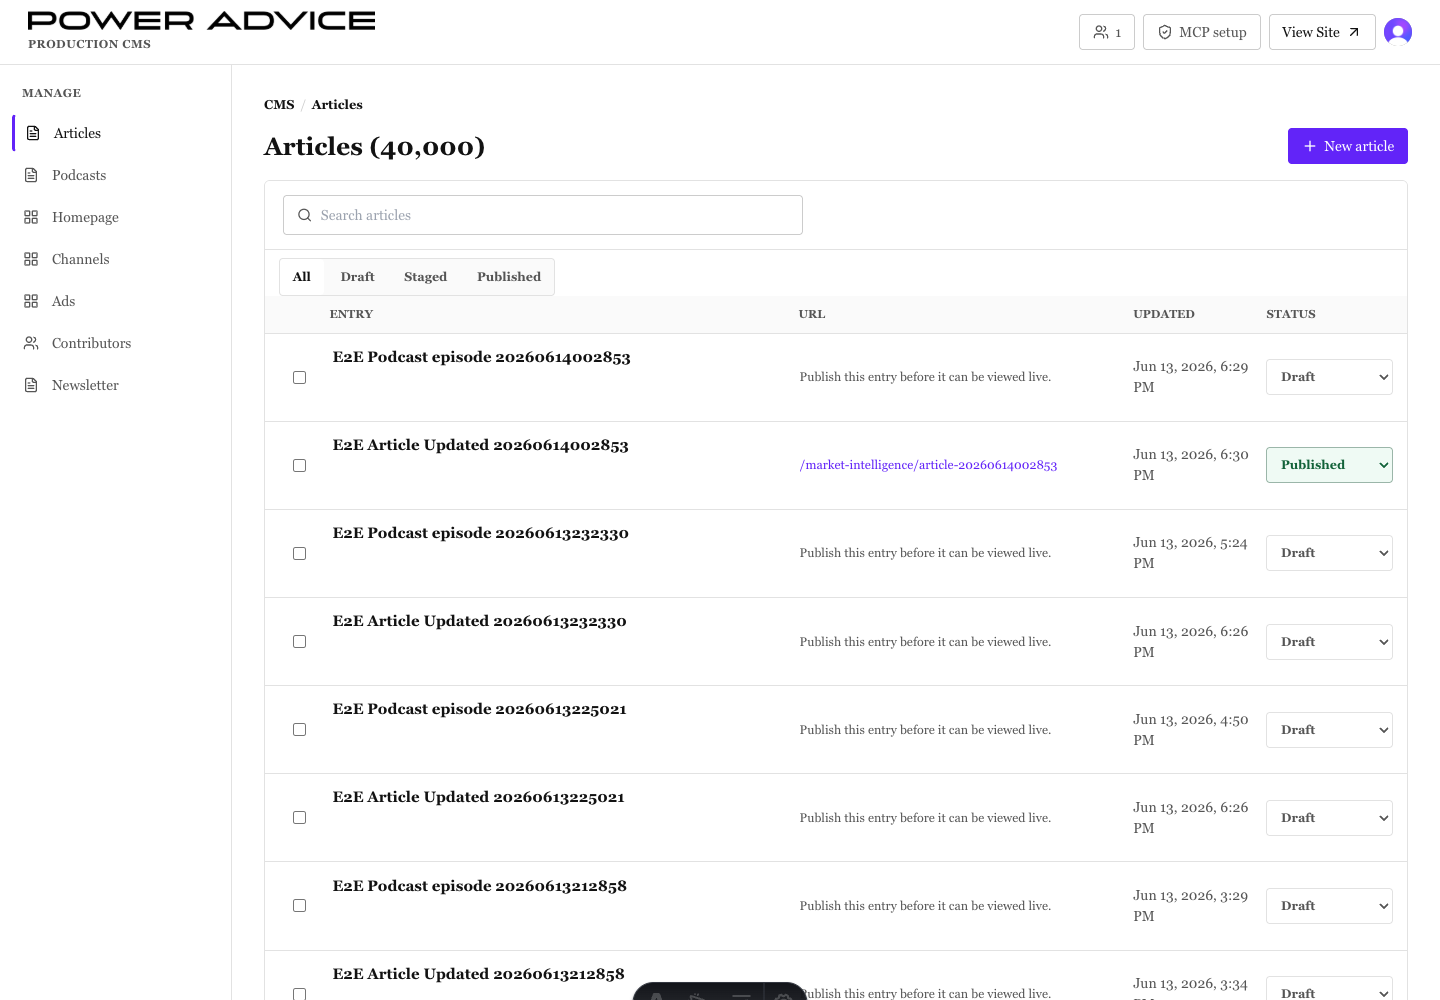Click the URL column header
Viewport: 1440px width, 1000px height.
[x=812, y=314]
